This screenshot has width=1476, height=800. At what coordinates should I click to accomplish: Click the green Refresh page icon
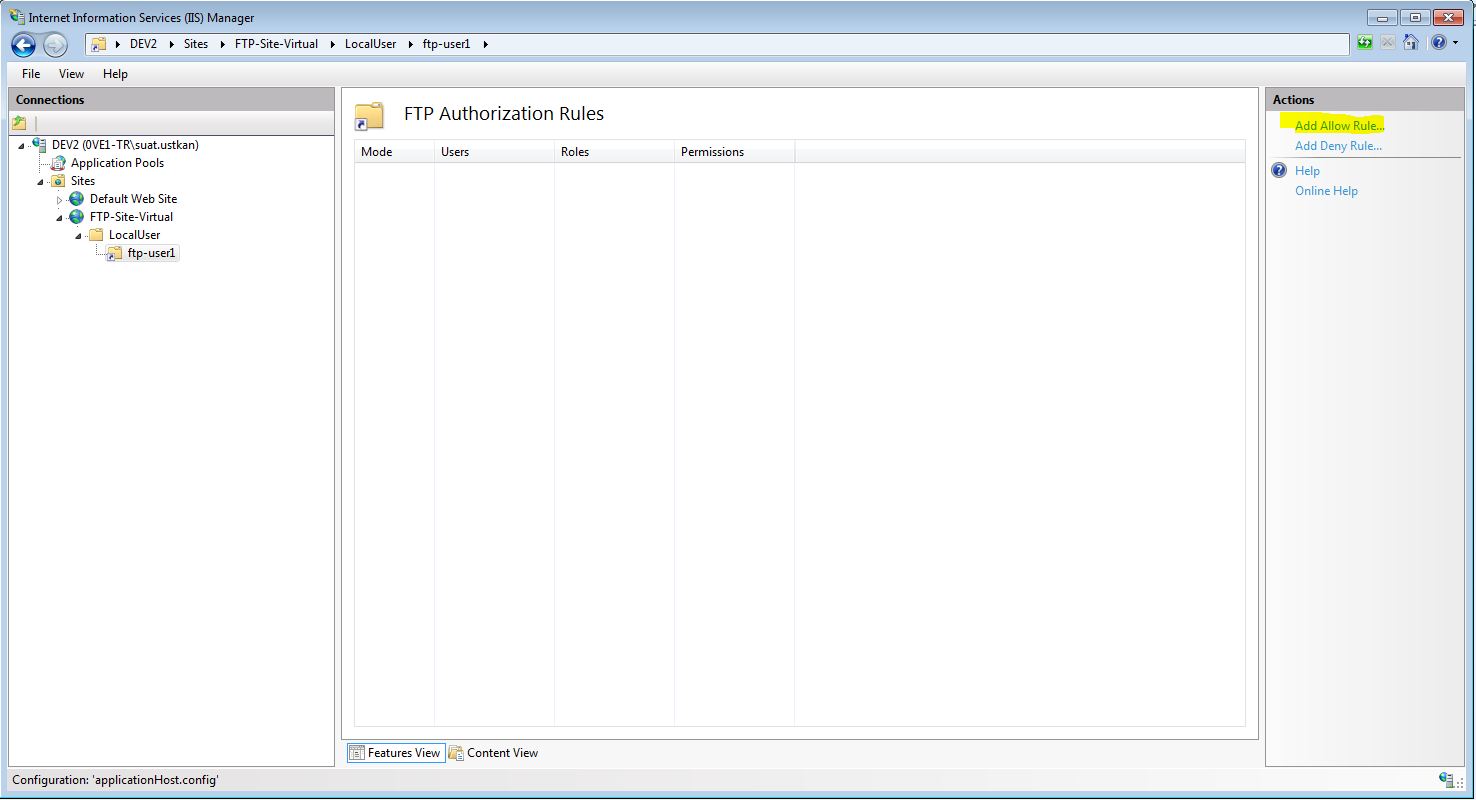pyautogui.click(x=1365, y=42)
